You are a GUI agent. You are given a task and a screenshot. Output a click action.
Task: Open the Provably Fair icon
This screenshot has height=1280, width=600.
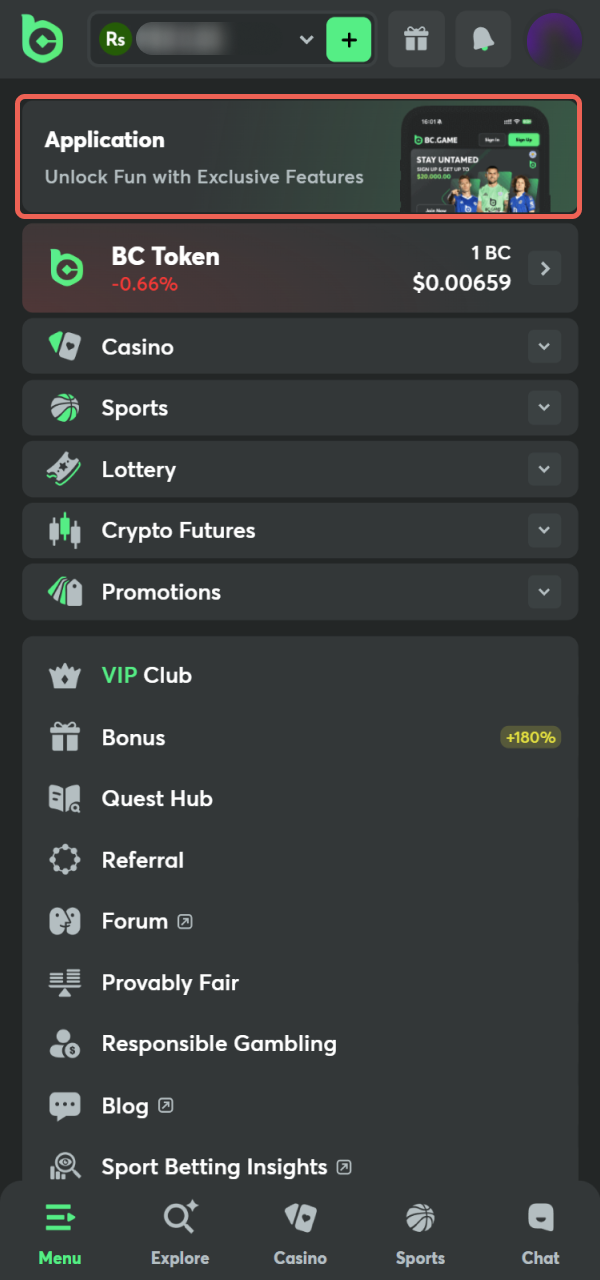64,982
